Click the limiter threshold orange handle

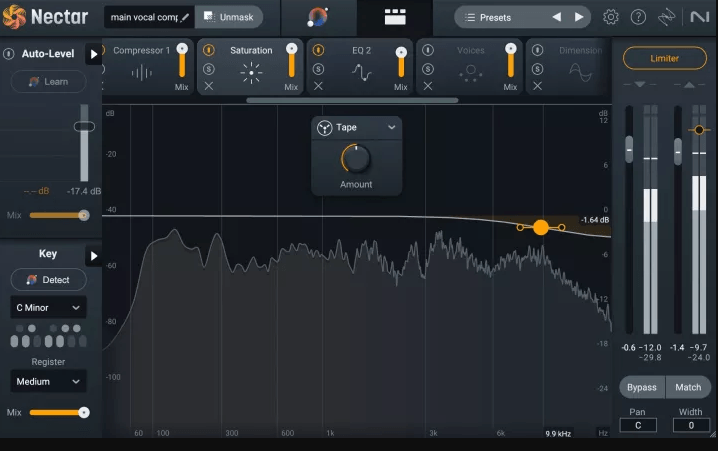pos(699,130)
